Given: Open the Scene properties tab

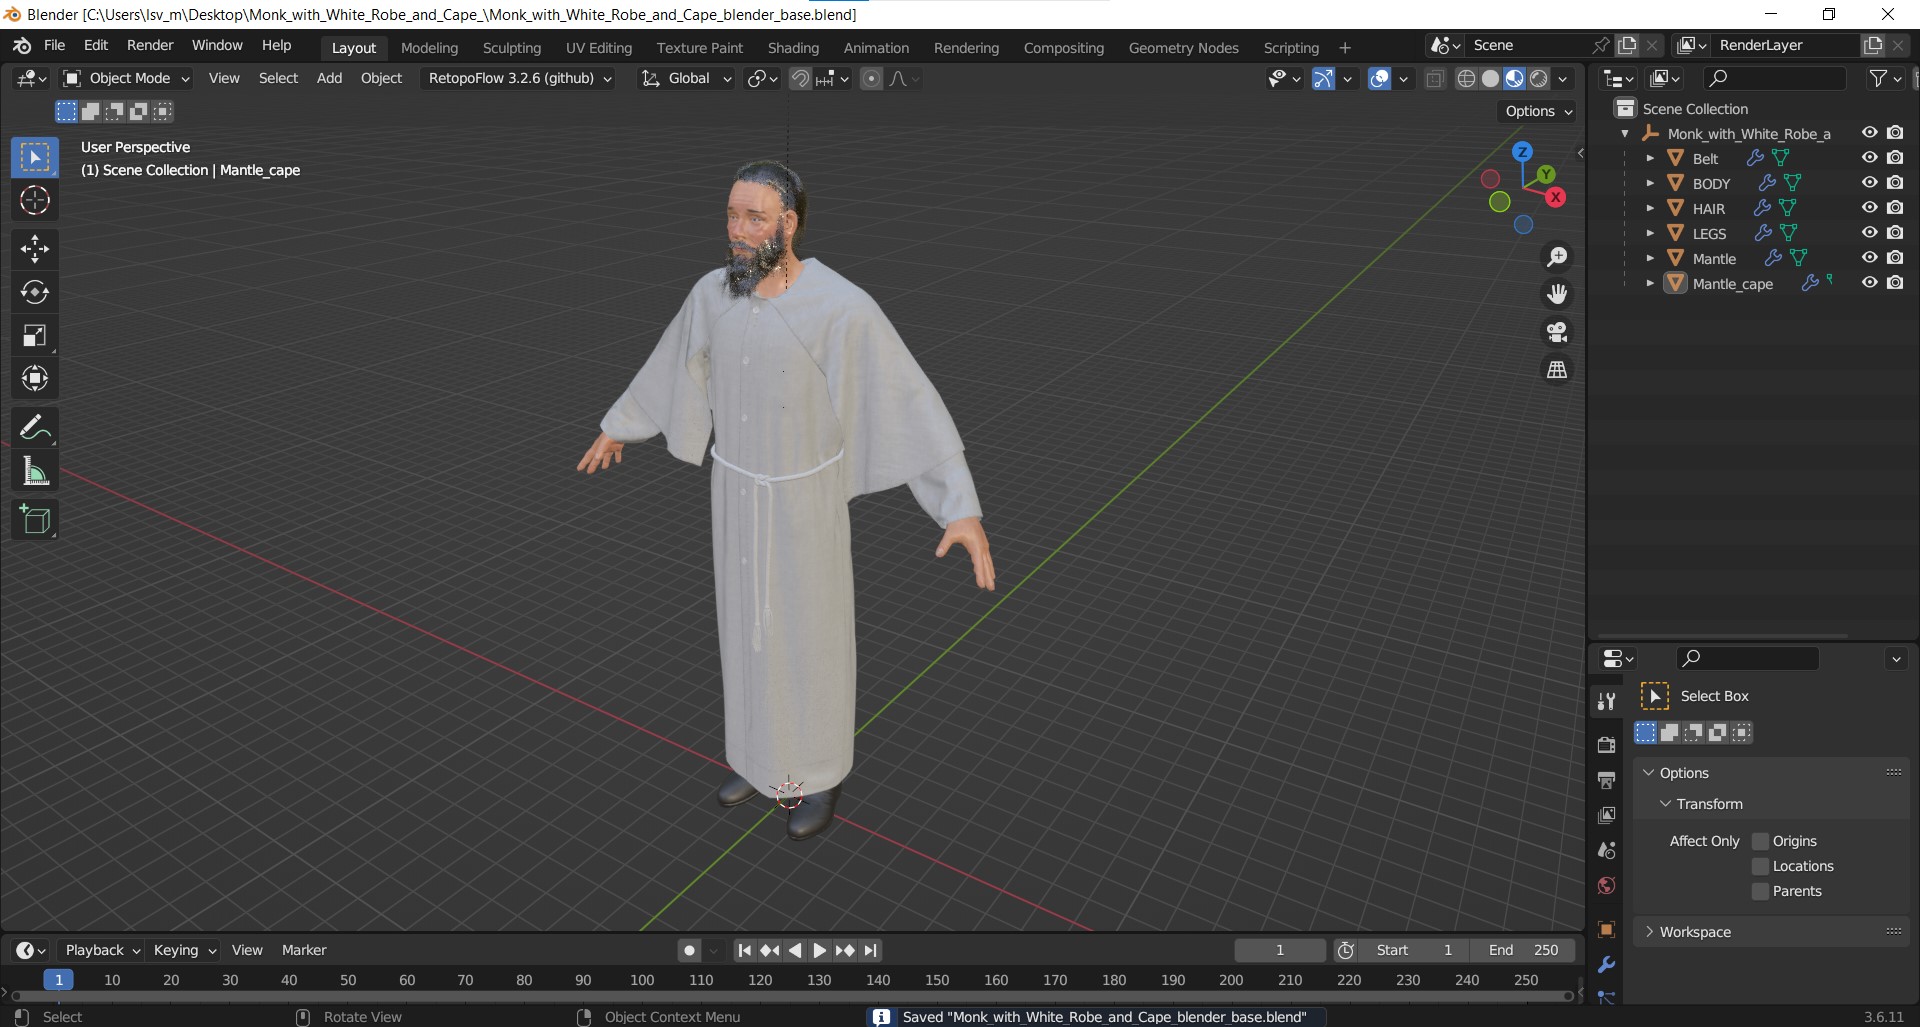Looking at the screenshot, I should click(x=1607, y=850).
